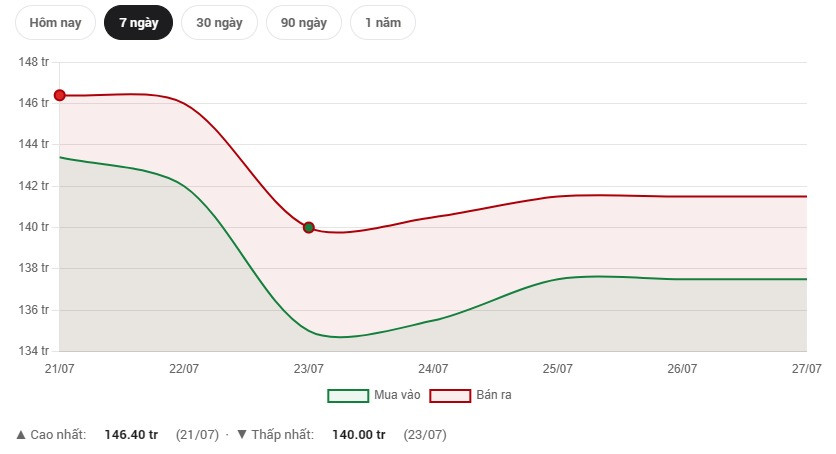Click the red peak marker at 21/07
Viewport: 836px width, 454px height.
click(60, 95)
